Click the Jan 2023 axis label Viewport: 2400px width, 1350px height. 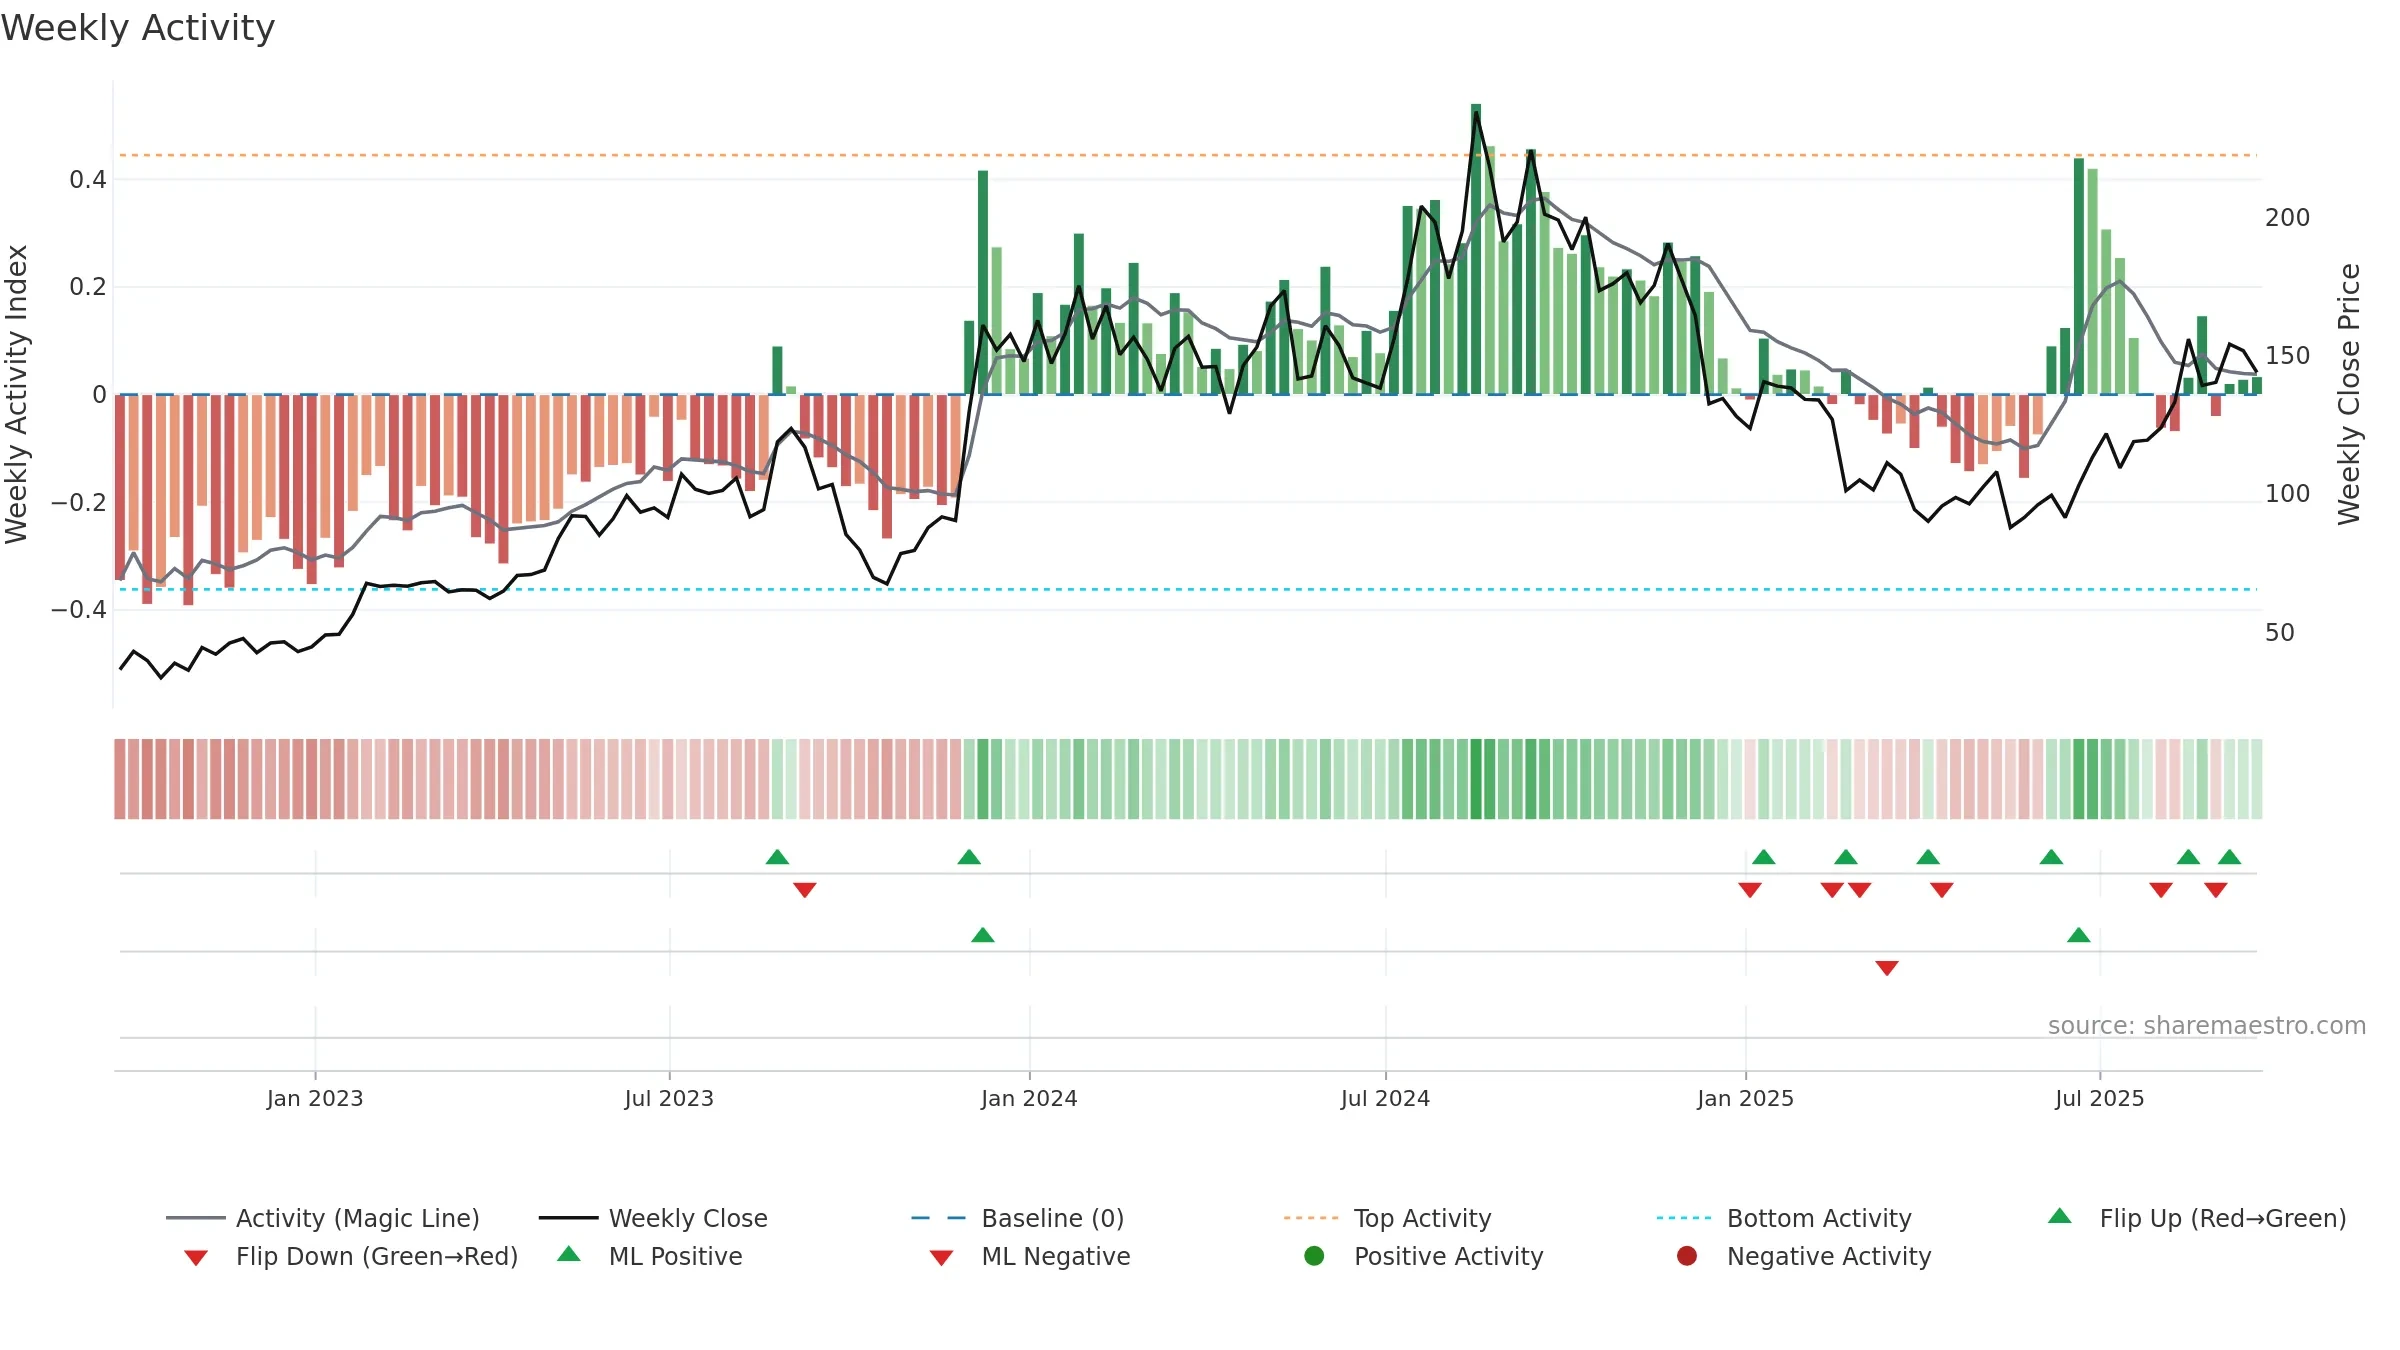315,1099
